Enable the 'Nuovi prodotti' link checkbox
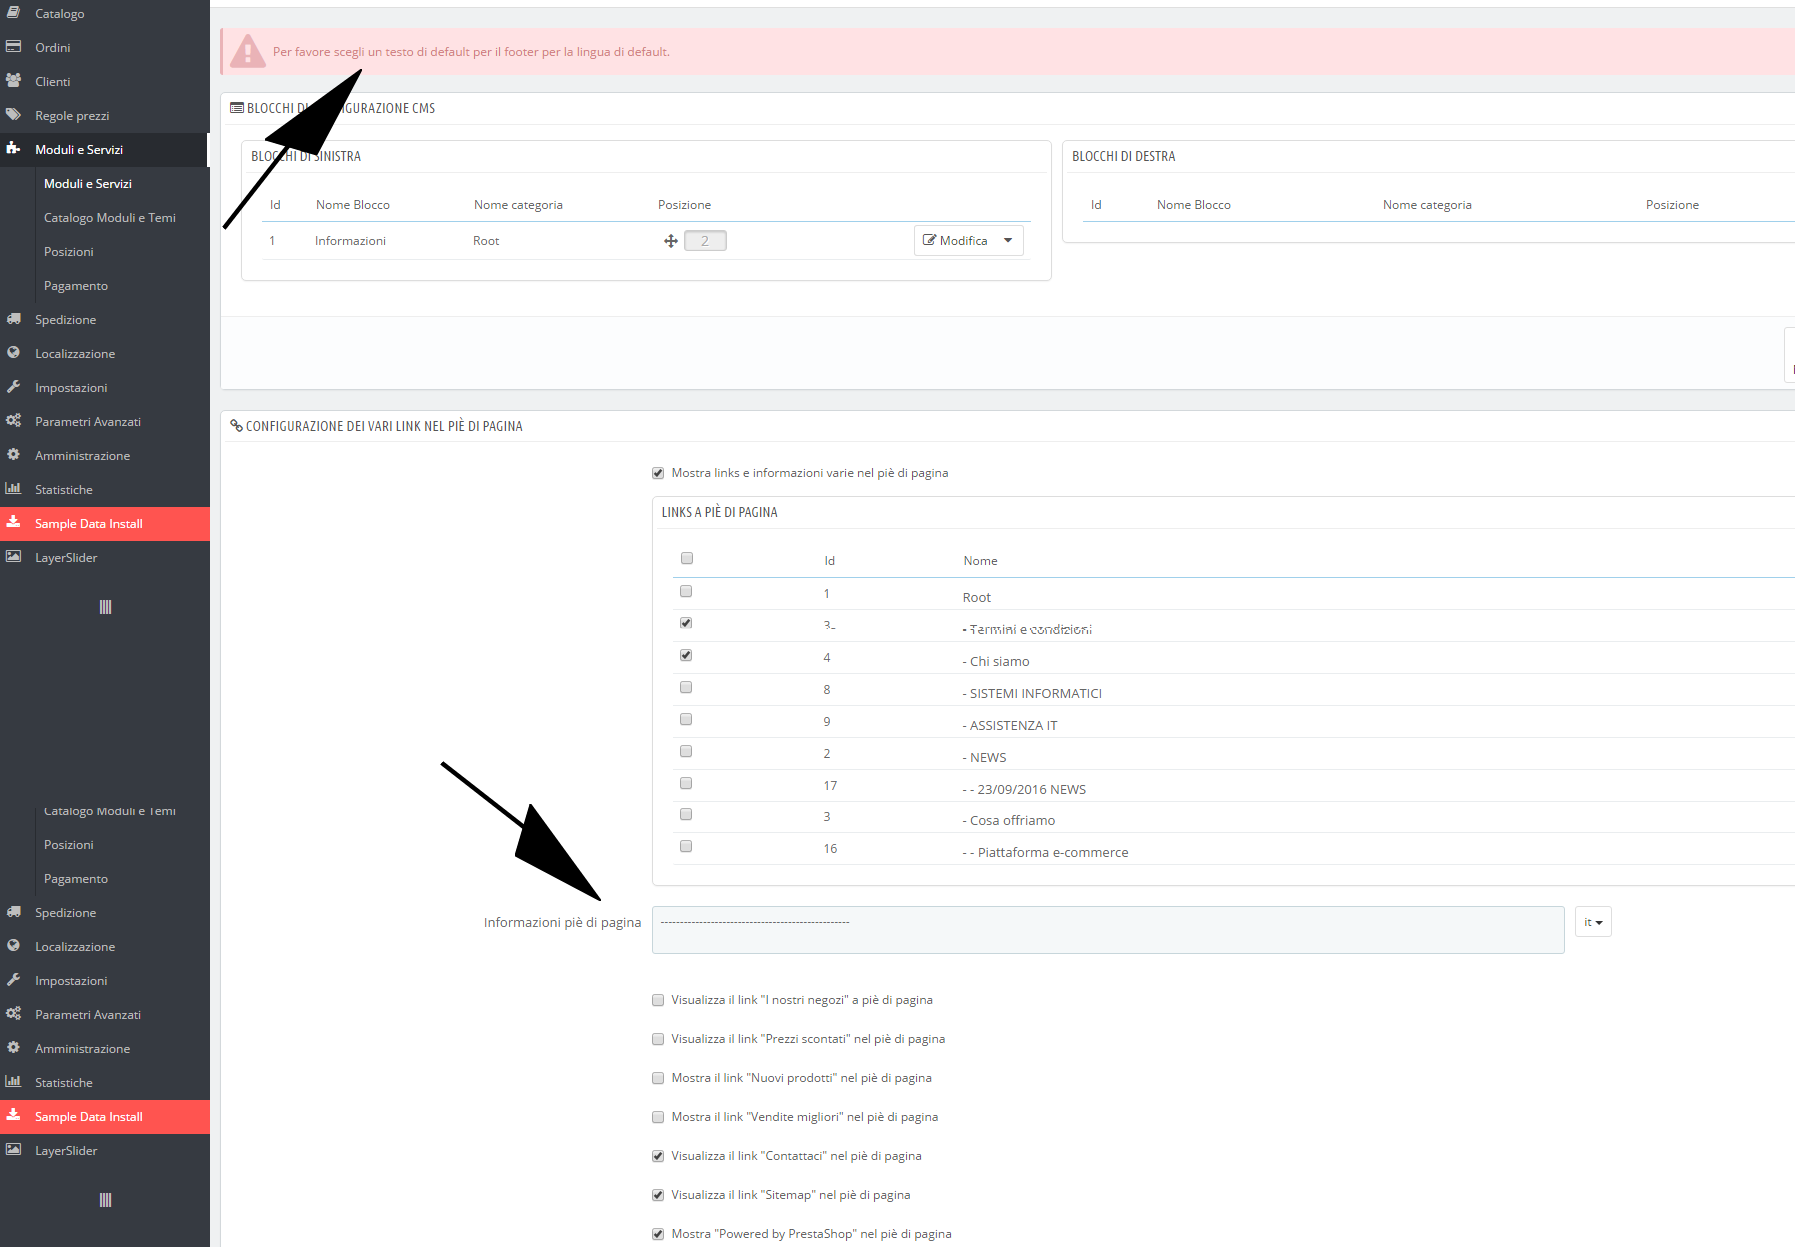 point(658,1078)
